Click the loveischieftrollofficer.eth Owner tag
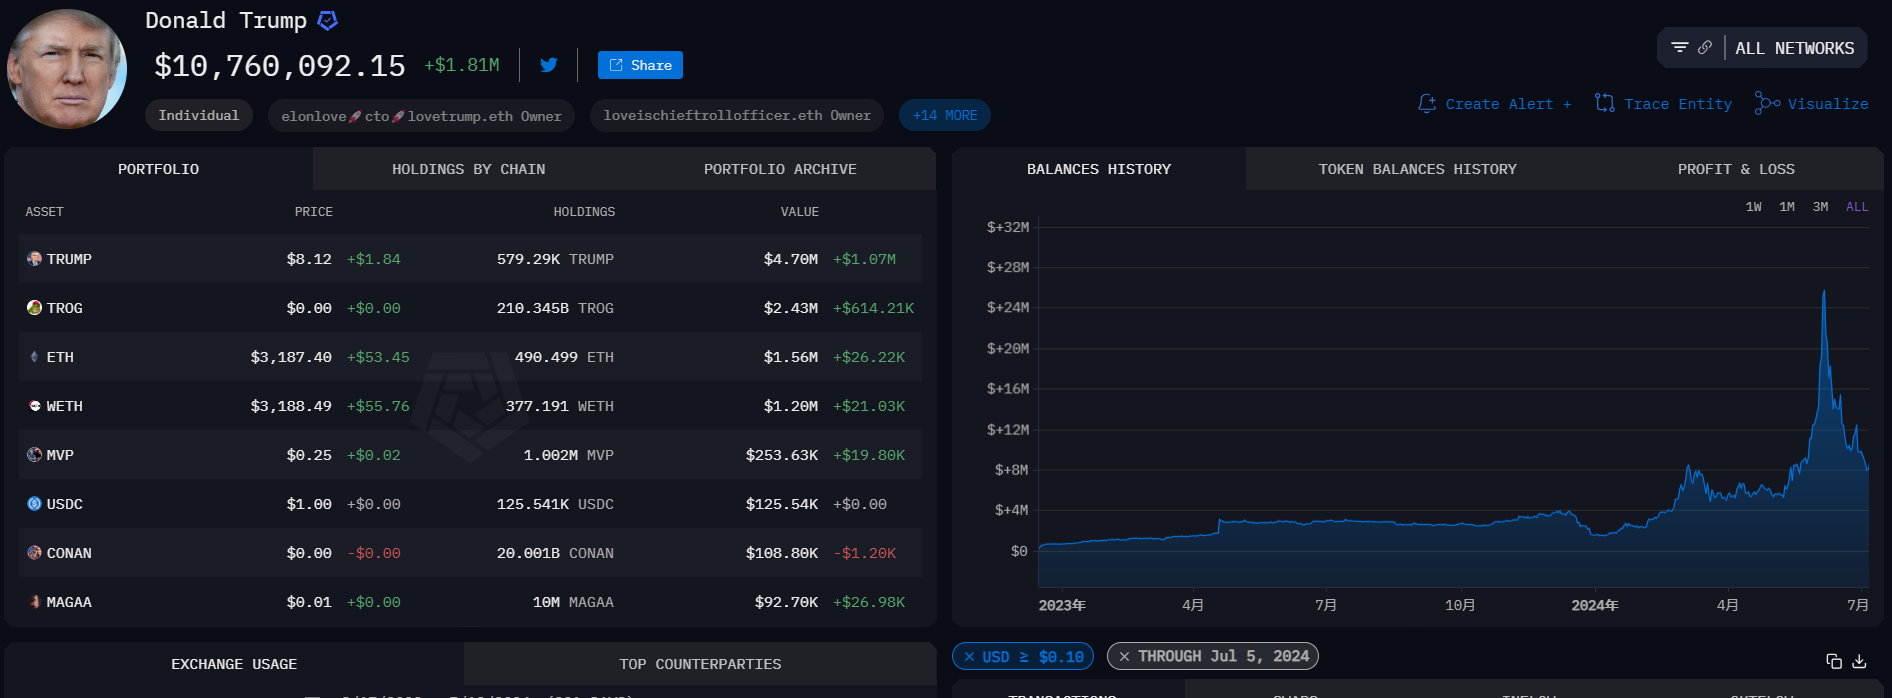The width and height of the screenshot is (1892, 698). click(737, 115)
